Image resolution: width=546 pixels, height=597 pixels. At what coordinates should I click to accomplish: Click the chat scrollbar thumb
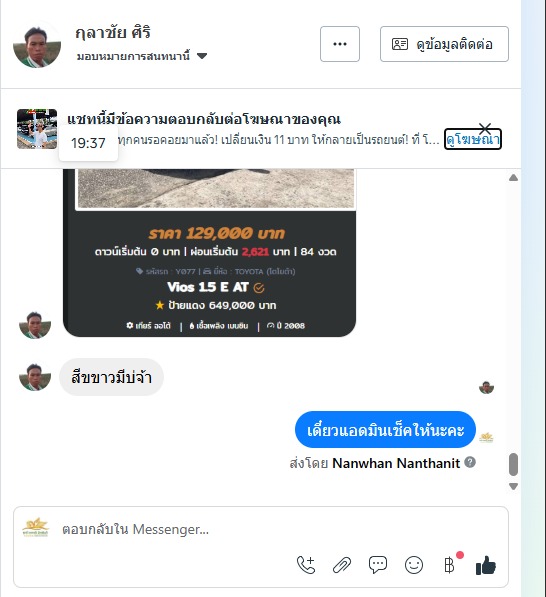[513, 464]
